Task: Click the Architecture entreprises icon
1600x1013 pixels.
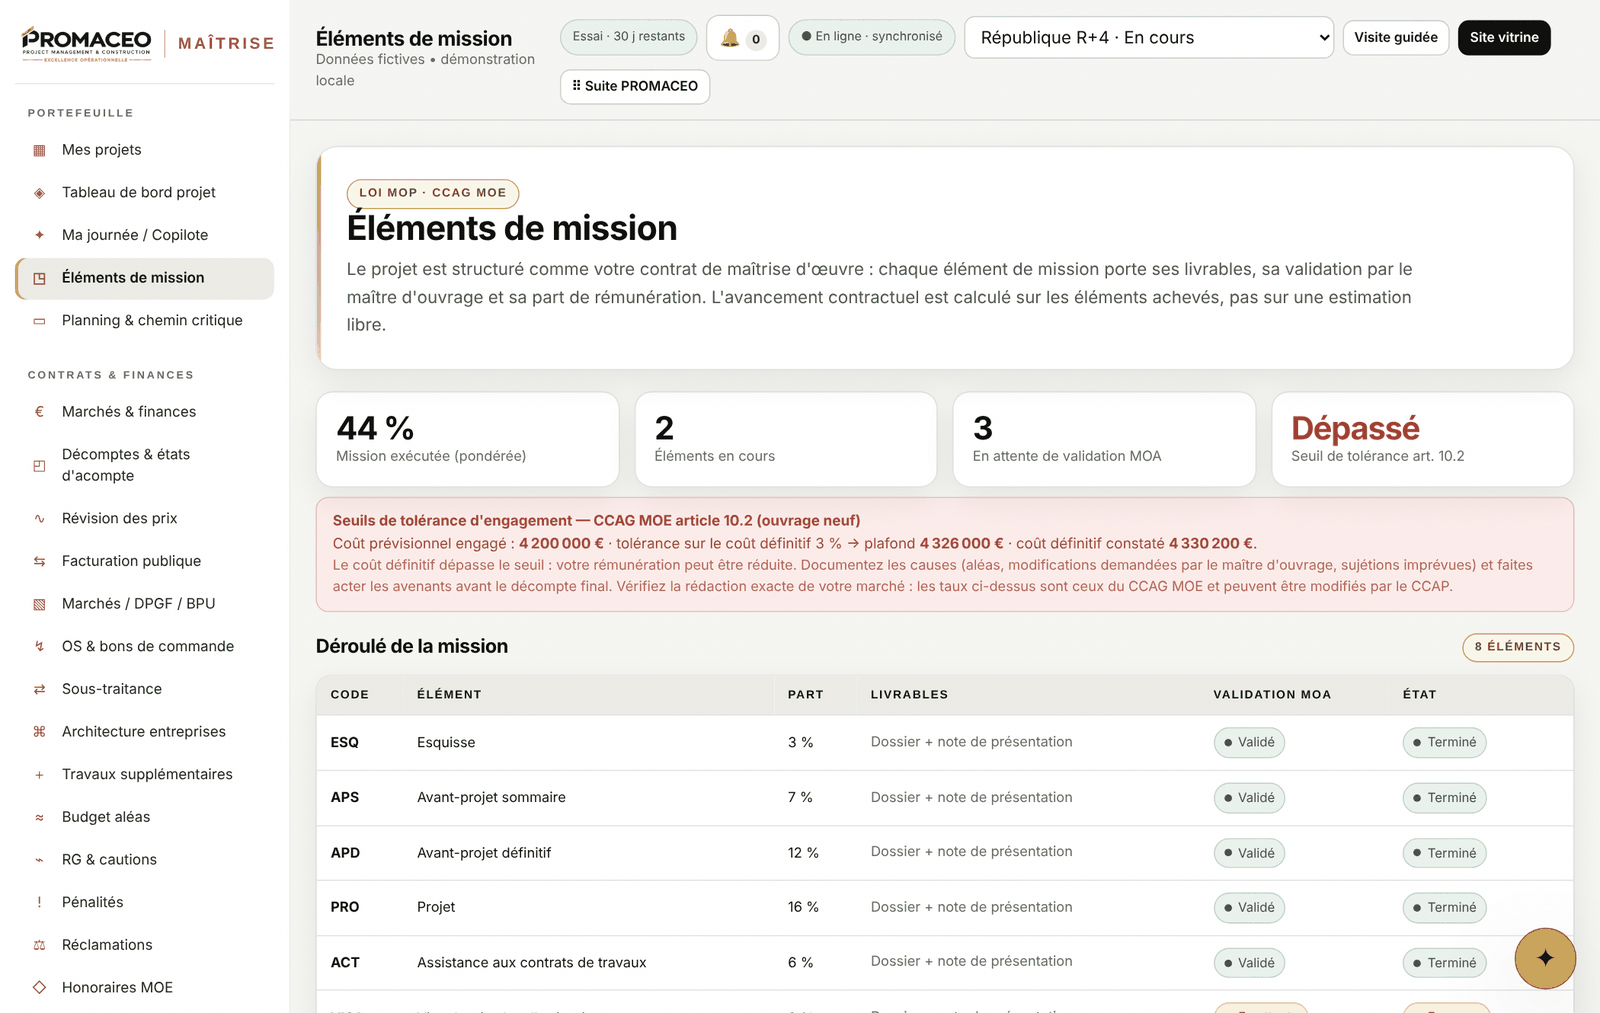Action: pyautogui.click(x=40, y=732)
